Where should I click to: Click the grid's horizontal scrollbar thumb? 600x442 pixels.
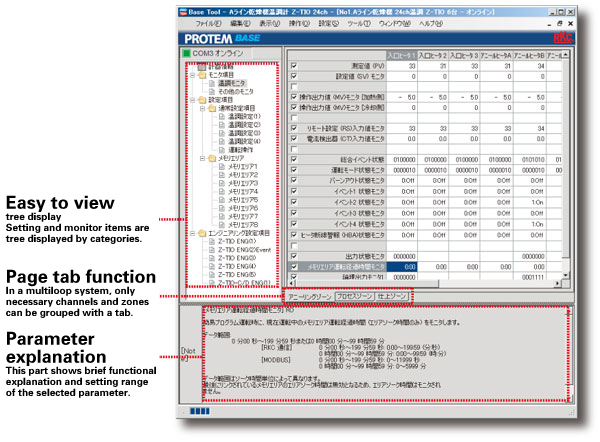pyautogui.click(x=367, y=284)
